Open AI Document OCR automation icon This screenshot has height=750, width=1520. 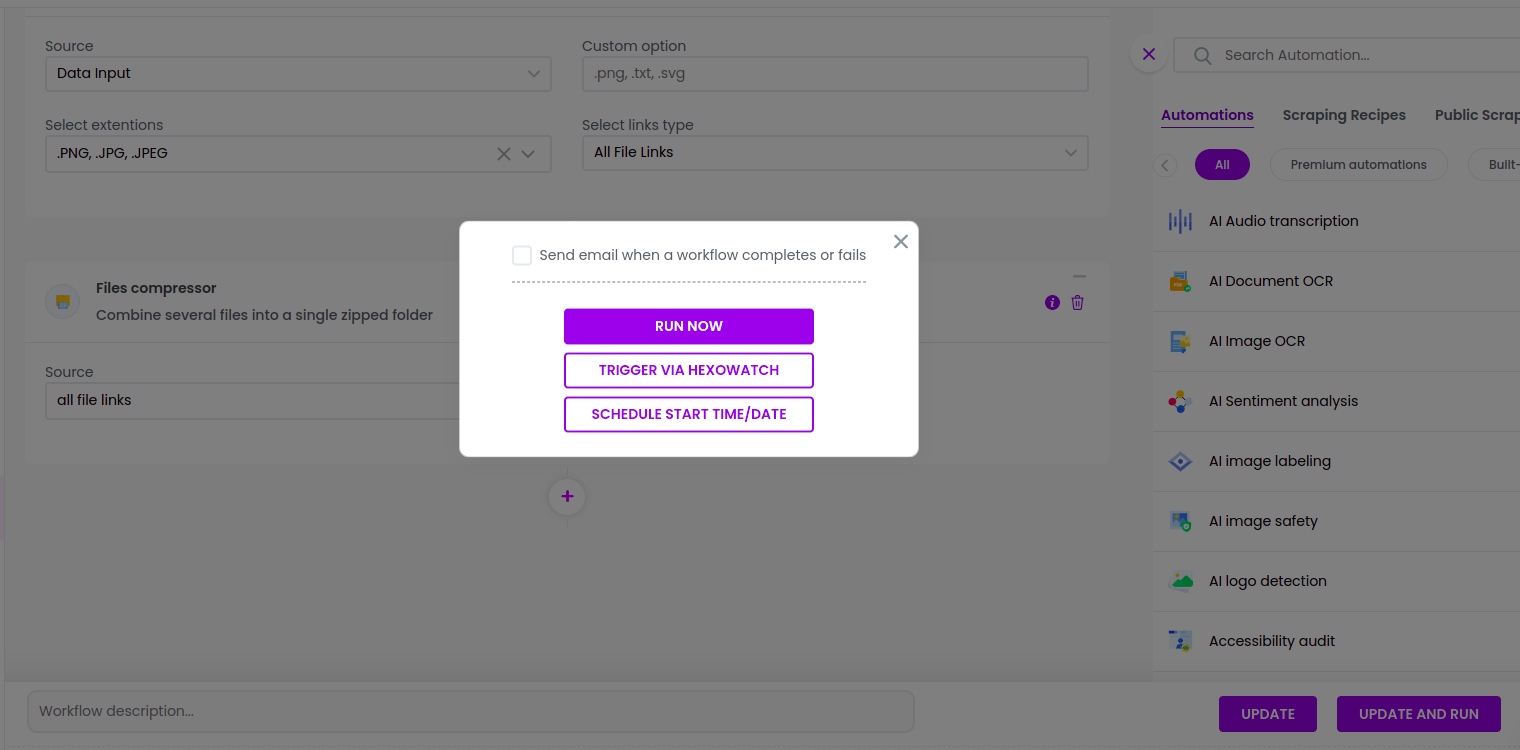coord(1180,281)
